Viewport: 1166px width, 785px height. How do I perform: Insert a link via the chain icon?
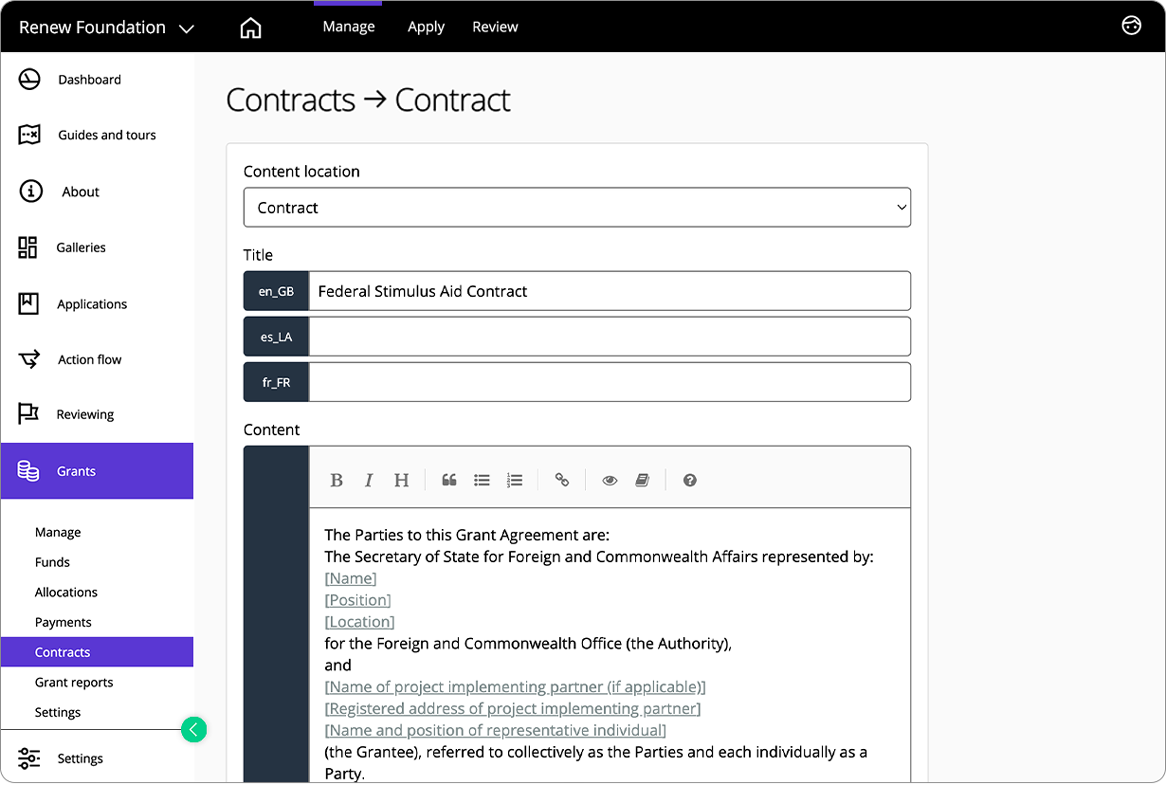(562, 481)
